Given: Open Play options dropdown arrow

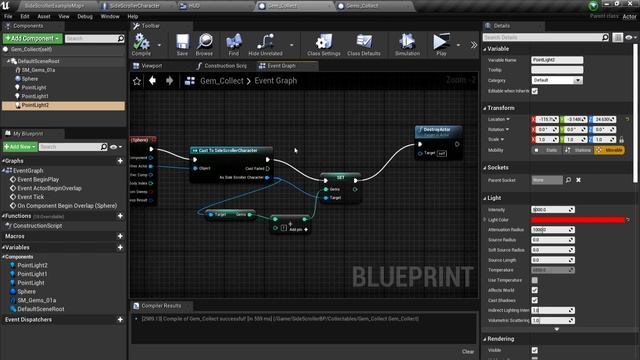Looking at the screenshot, I should click(x=458, y=45).
